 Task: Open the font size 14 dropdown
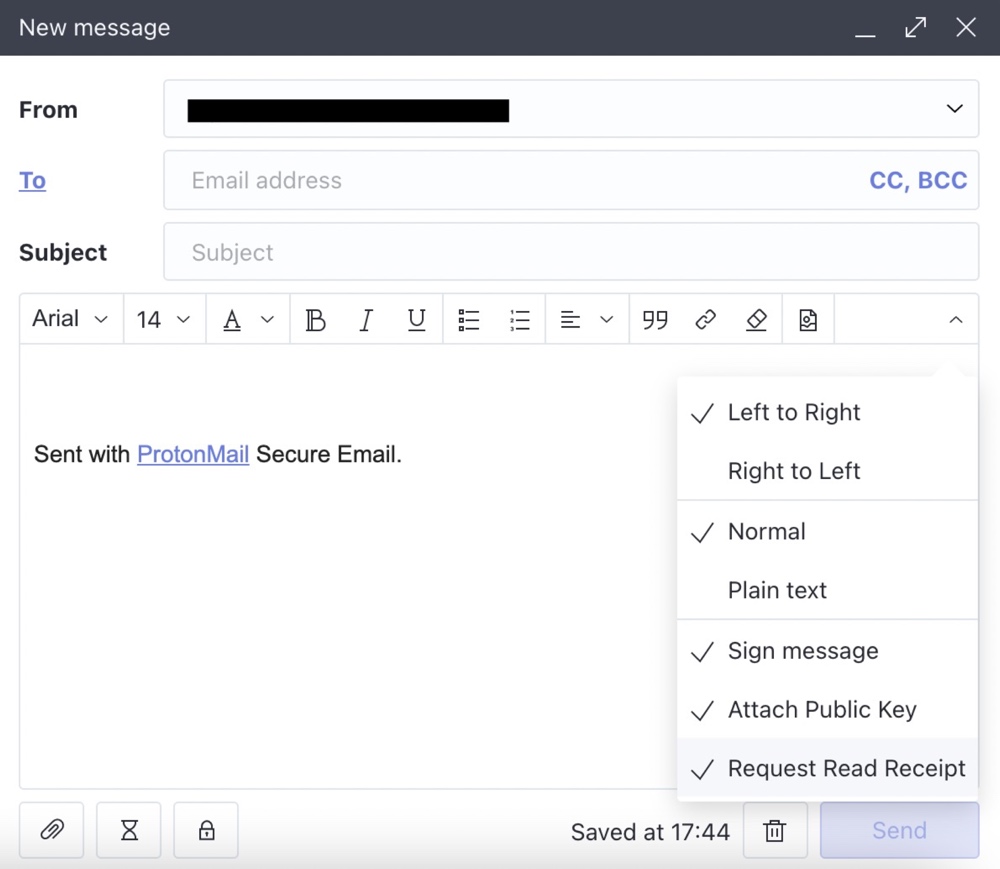tap(164, 319)
